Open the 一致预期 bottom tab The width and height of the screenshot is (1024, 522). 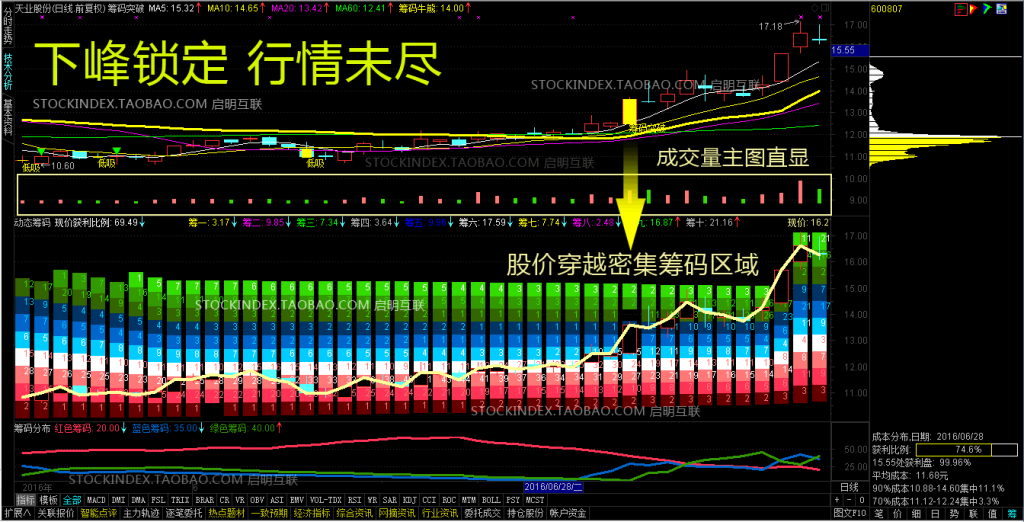269,514
